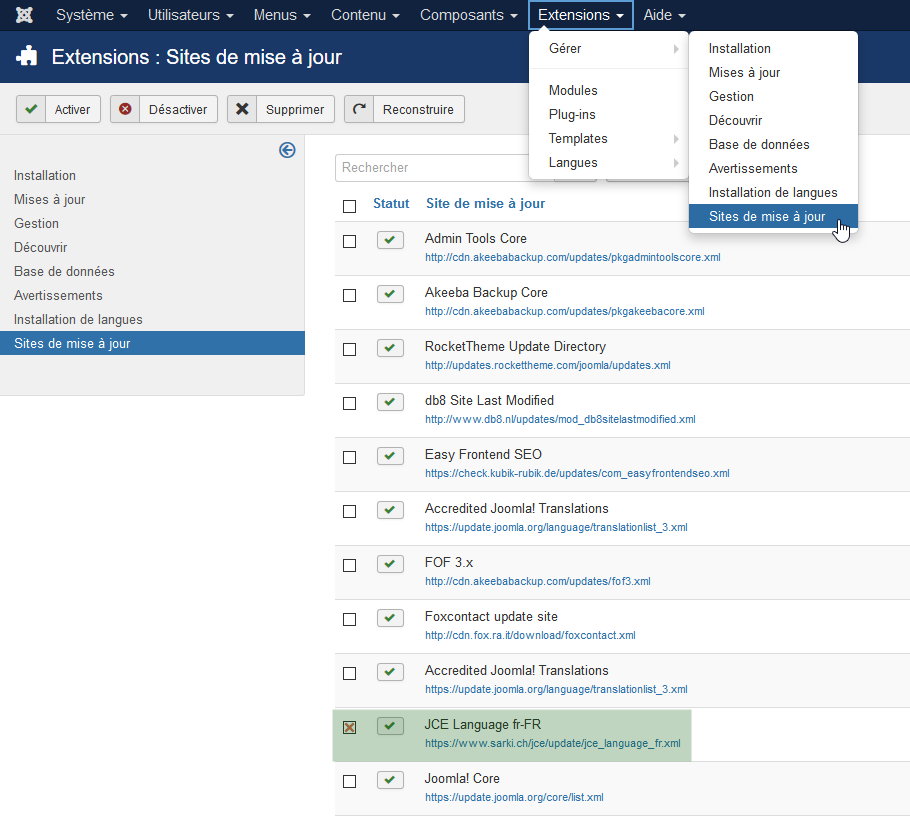Open the rockettheme updates.xml URL
The width and height of the screenshot is (910, 816).
coord(547,366)
